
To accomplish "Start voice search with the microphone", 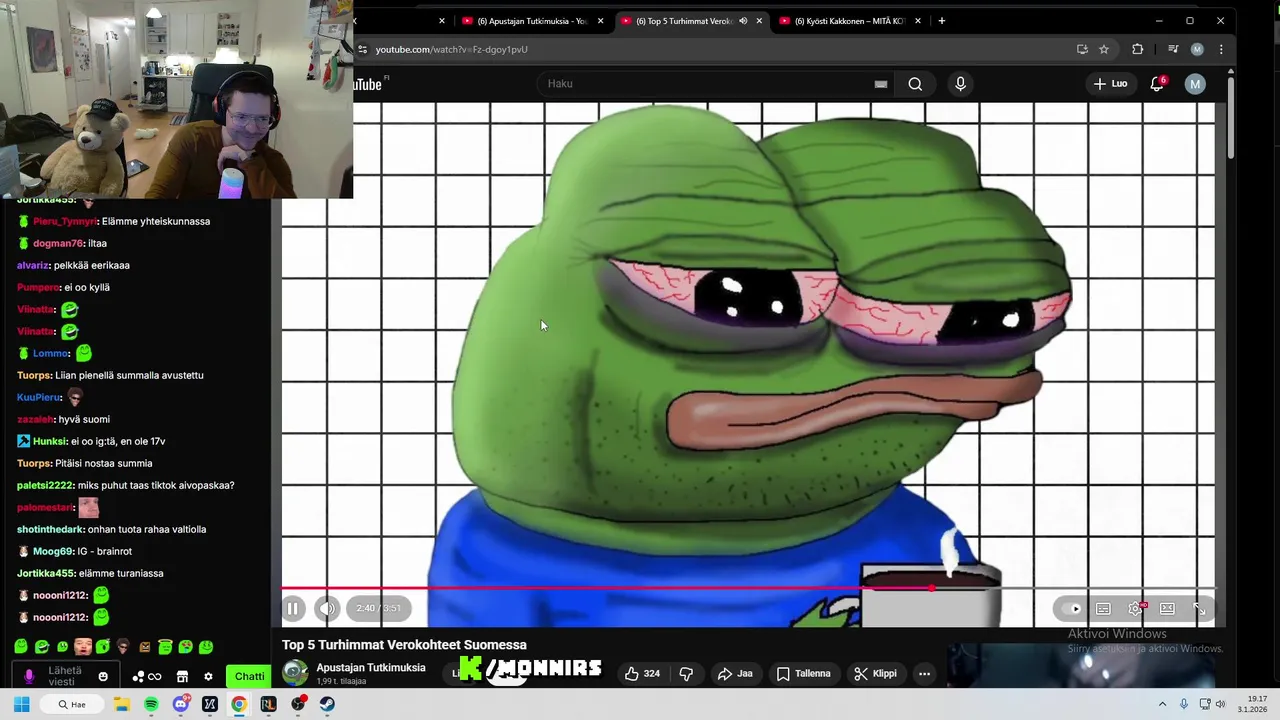I will (x=960, y=84).
